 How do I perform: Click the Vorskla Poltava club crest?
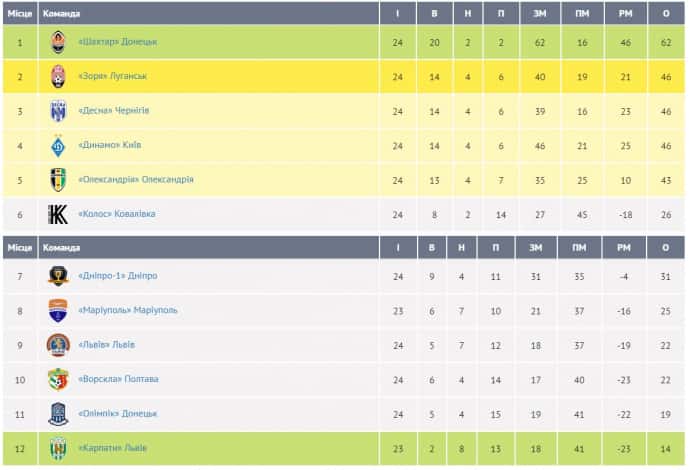[x=58, y=379]
